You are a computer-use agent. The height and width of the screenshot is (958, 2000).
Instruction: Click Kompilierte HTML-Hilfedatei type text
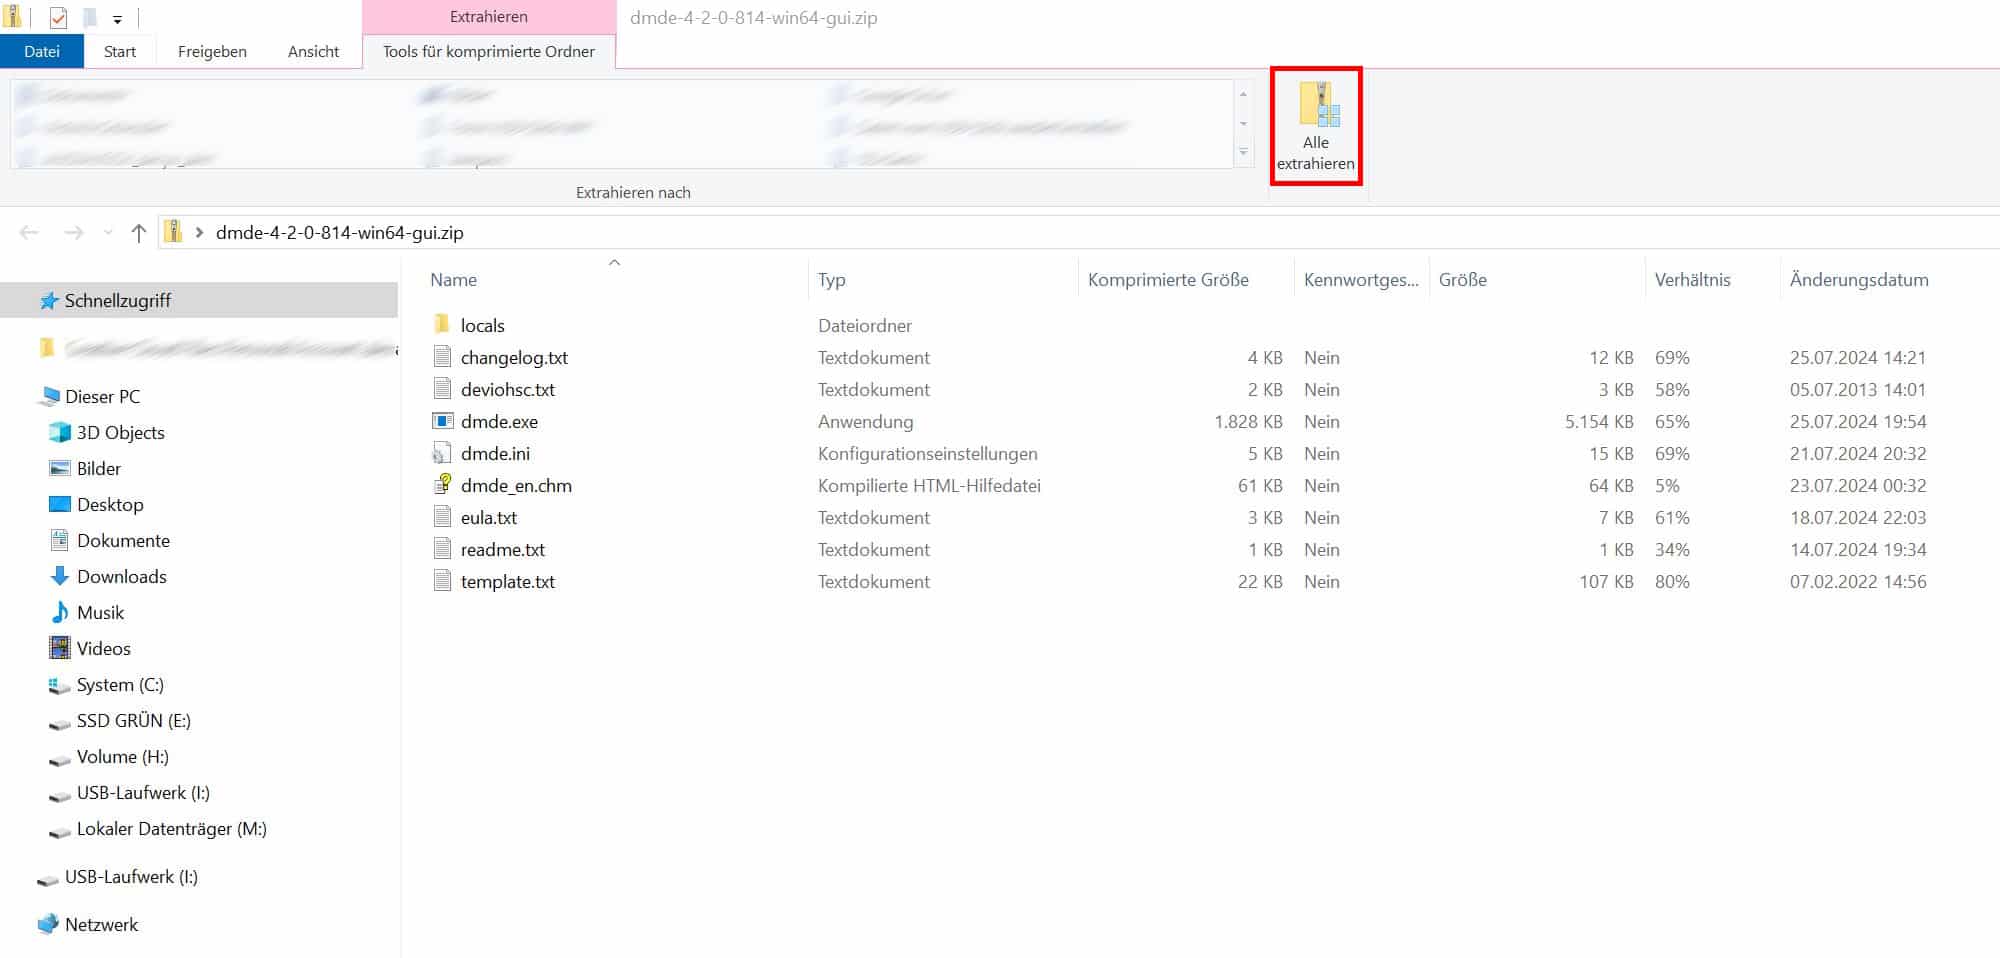(929, 485)
